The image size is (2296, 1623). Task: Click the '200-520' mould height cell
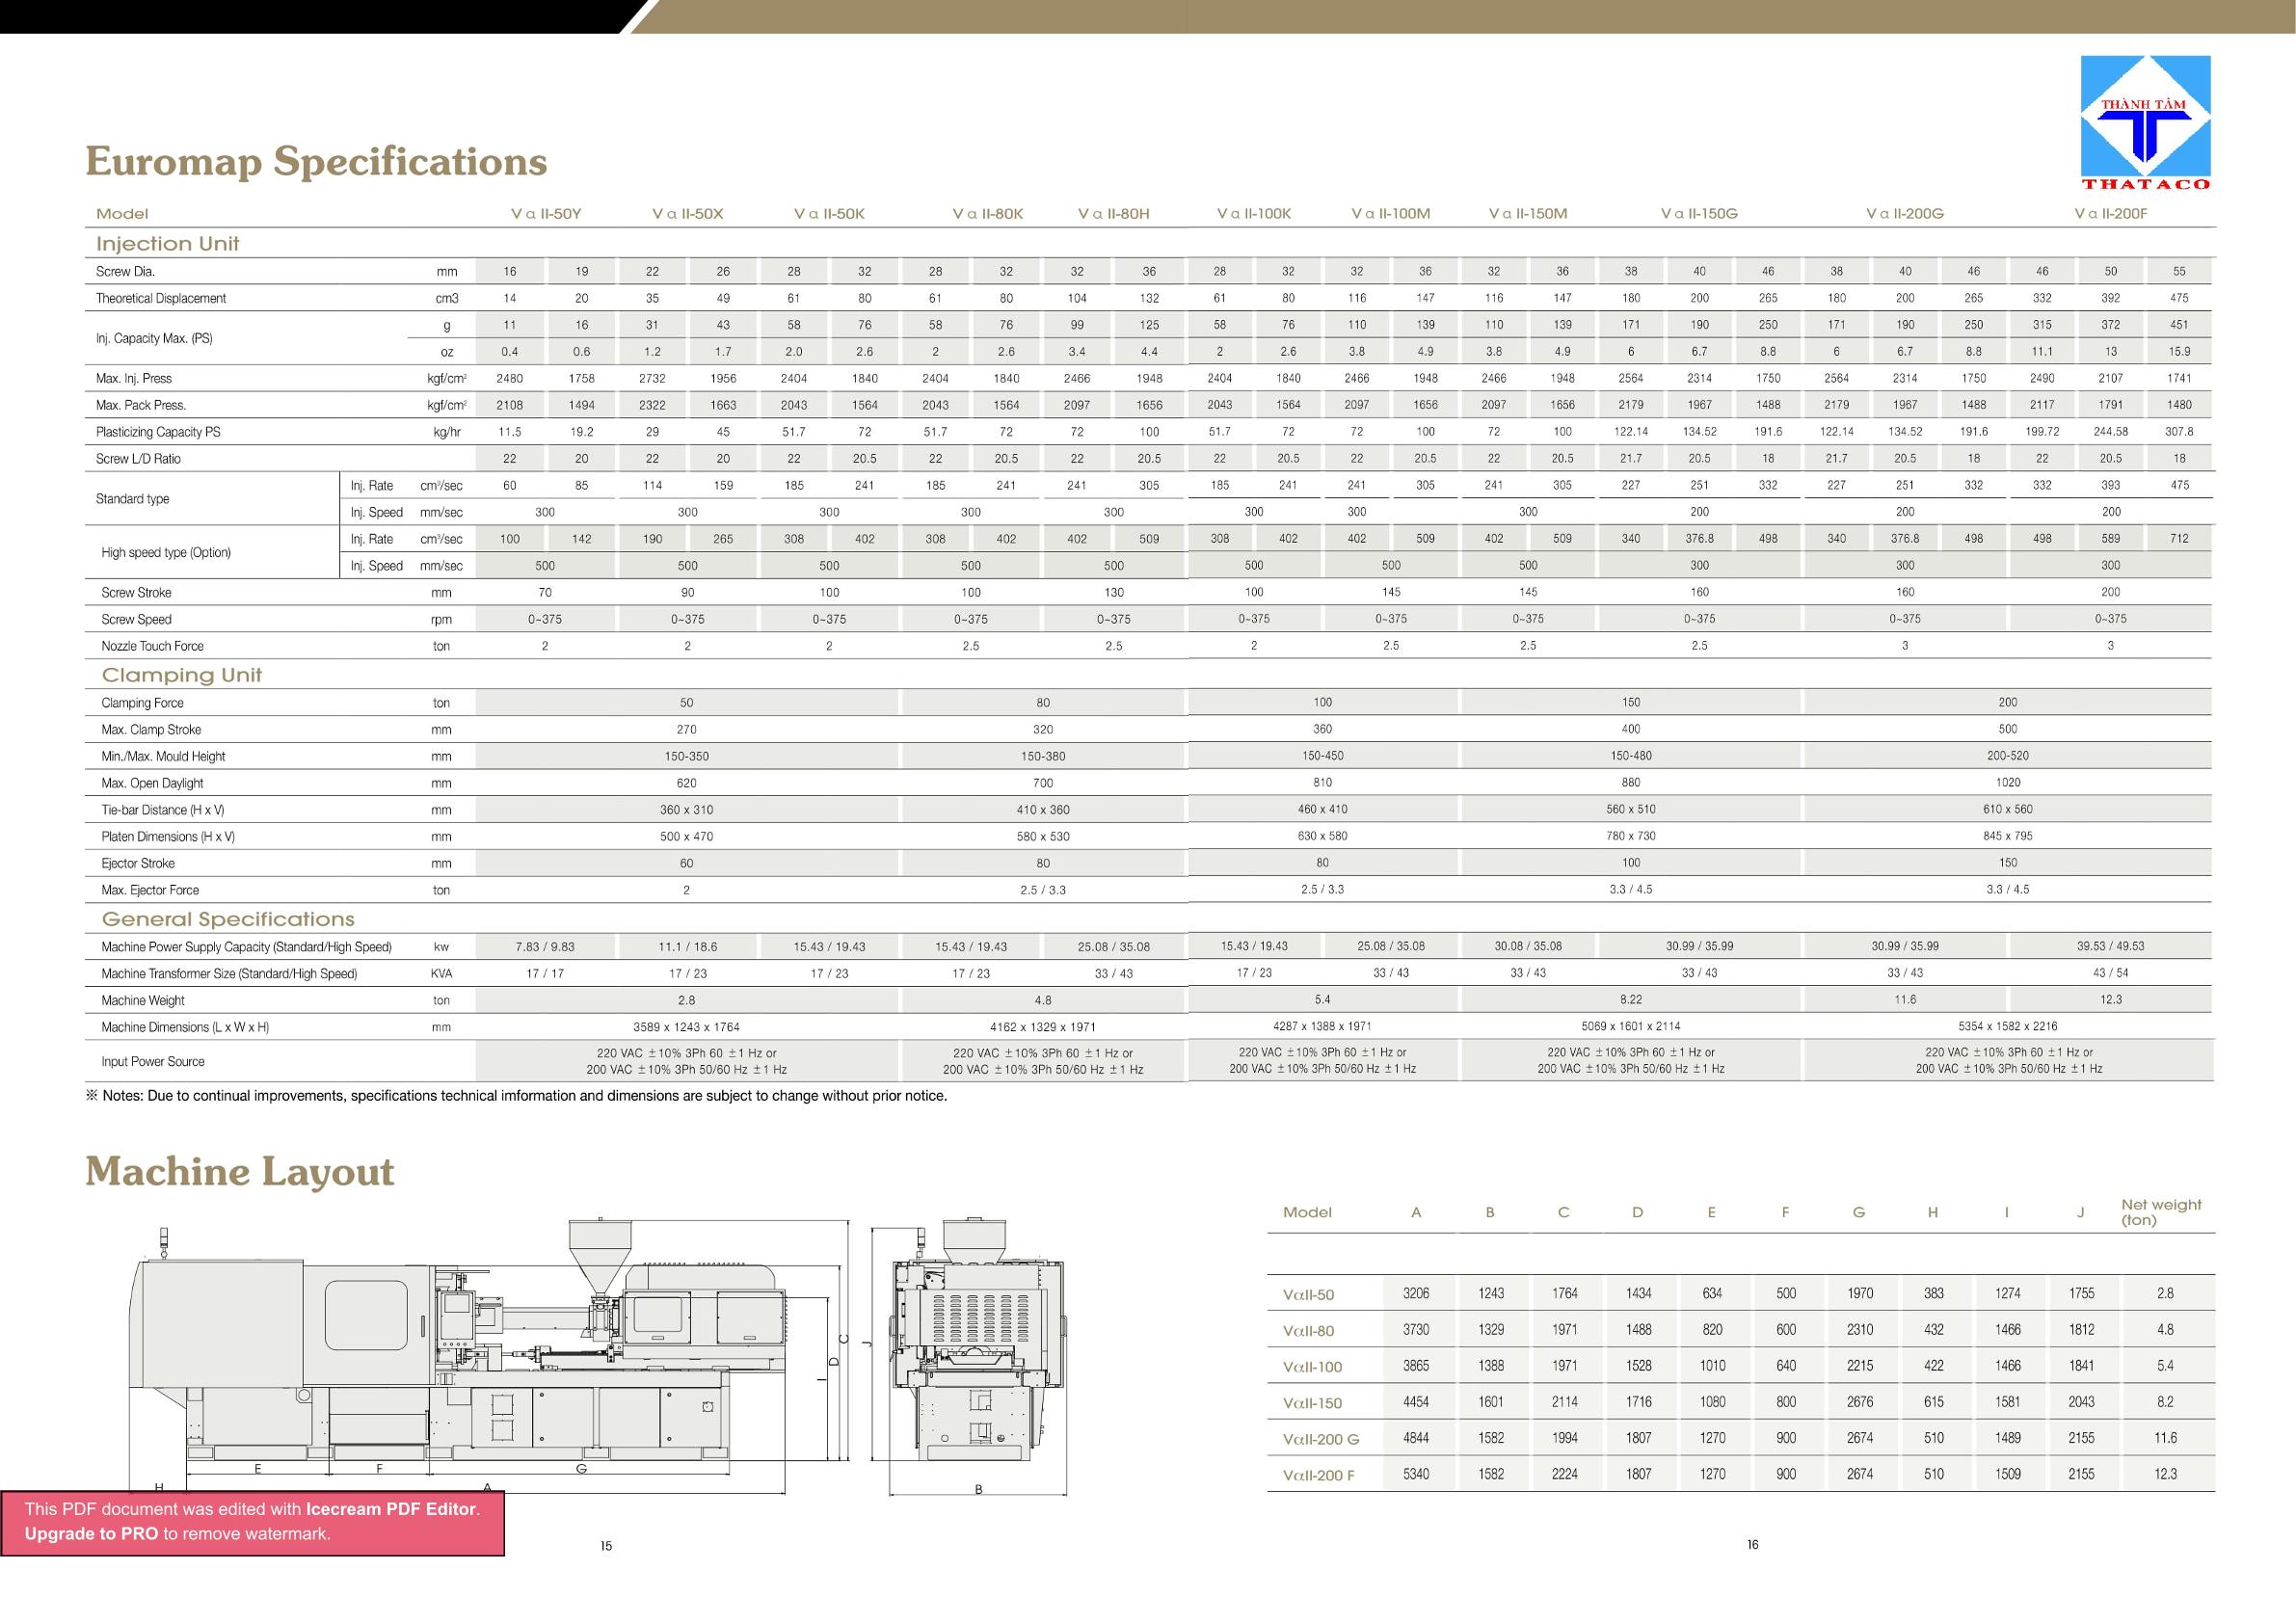point(2007,756)
